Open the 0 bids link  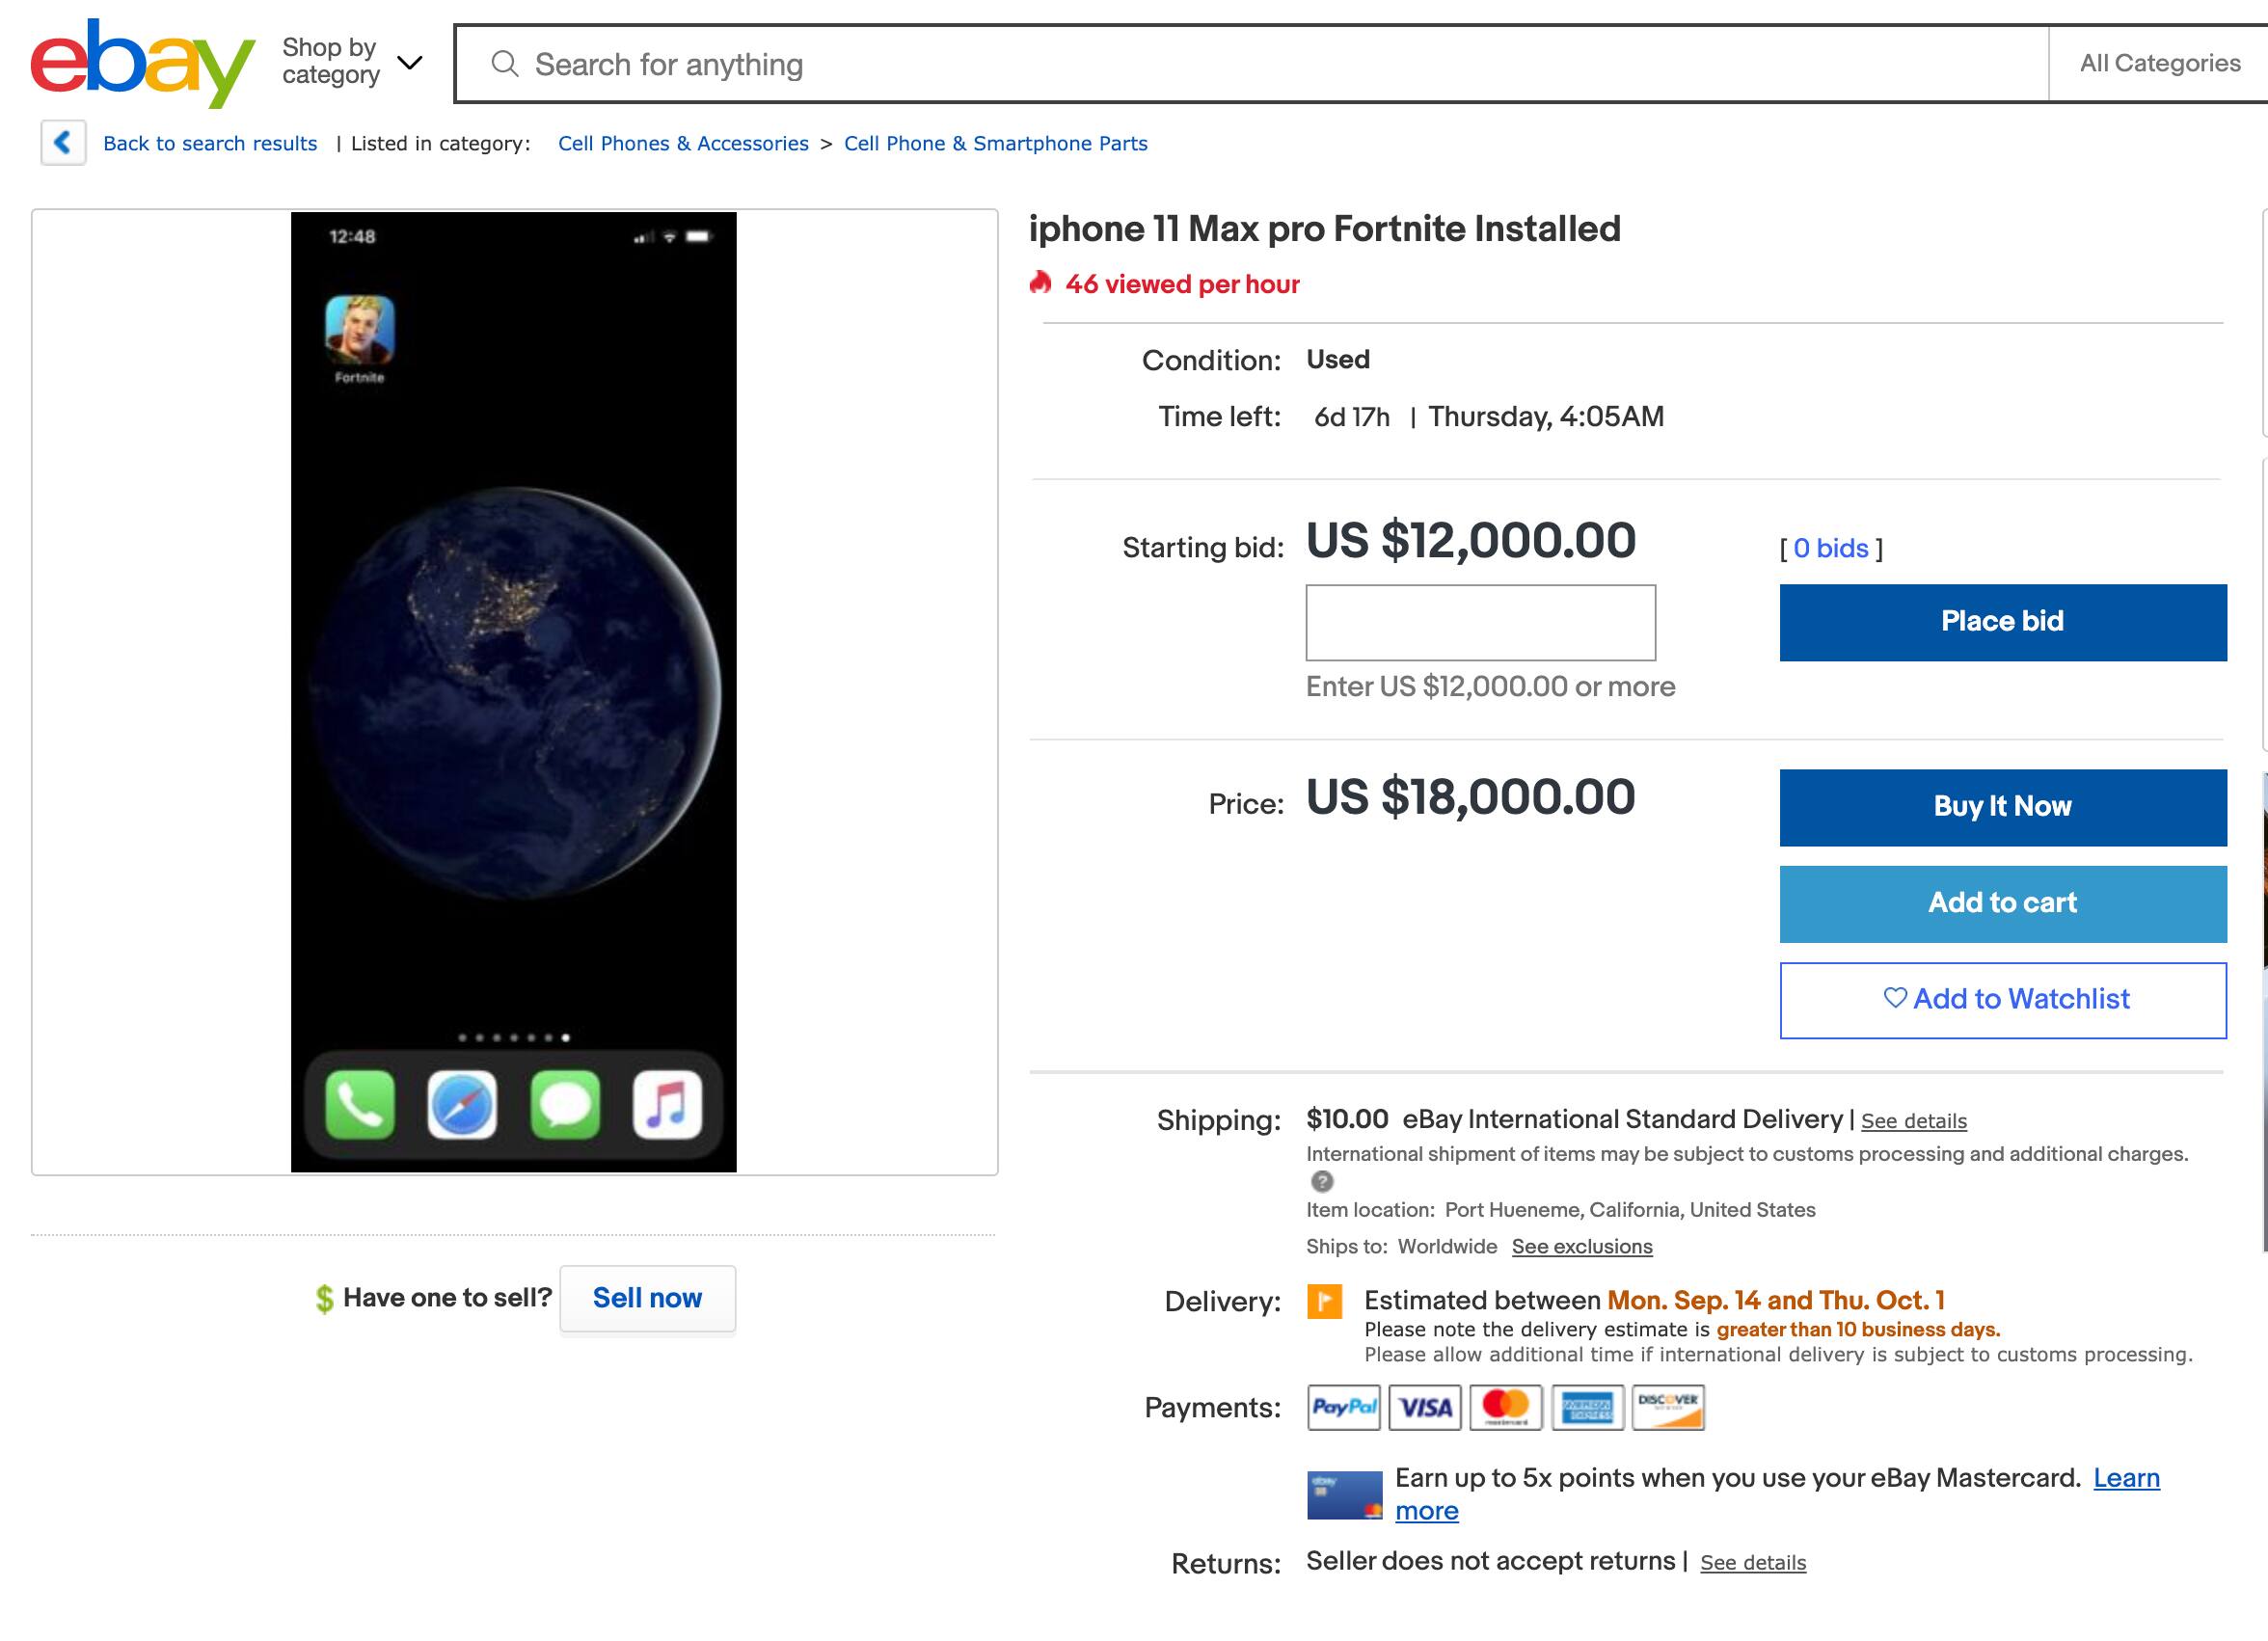1830,548
